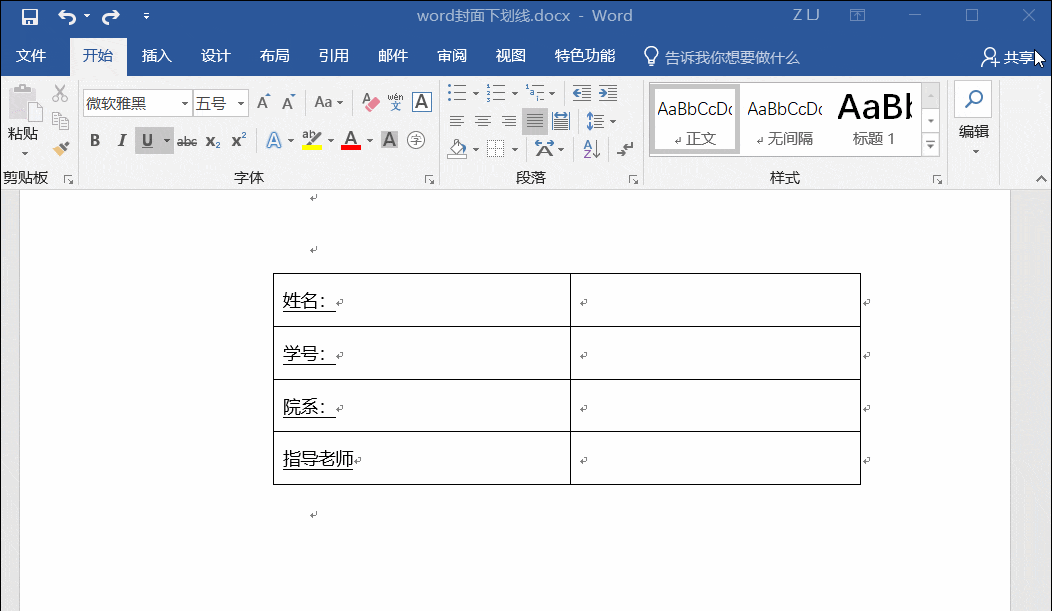Apply the yellow text highlight color
Image resolution: width=1052 pixels, height=611 pixels.
[311, 140]
